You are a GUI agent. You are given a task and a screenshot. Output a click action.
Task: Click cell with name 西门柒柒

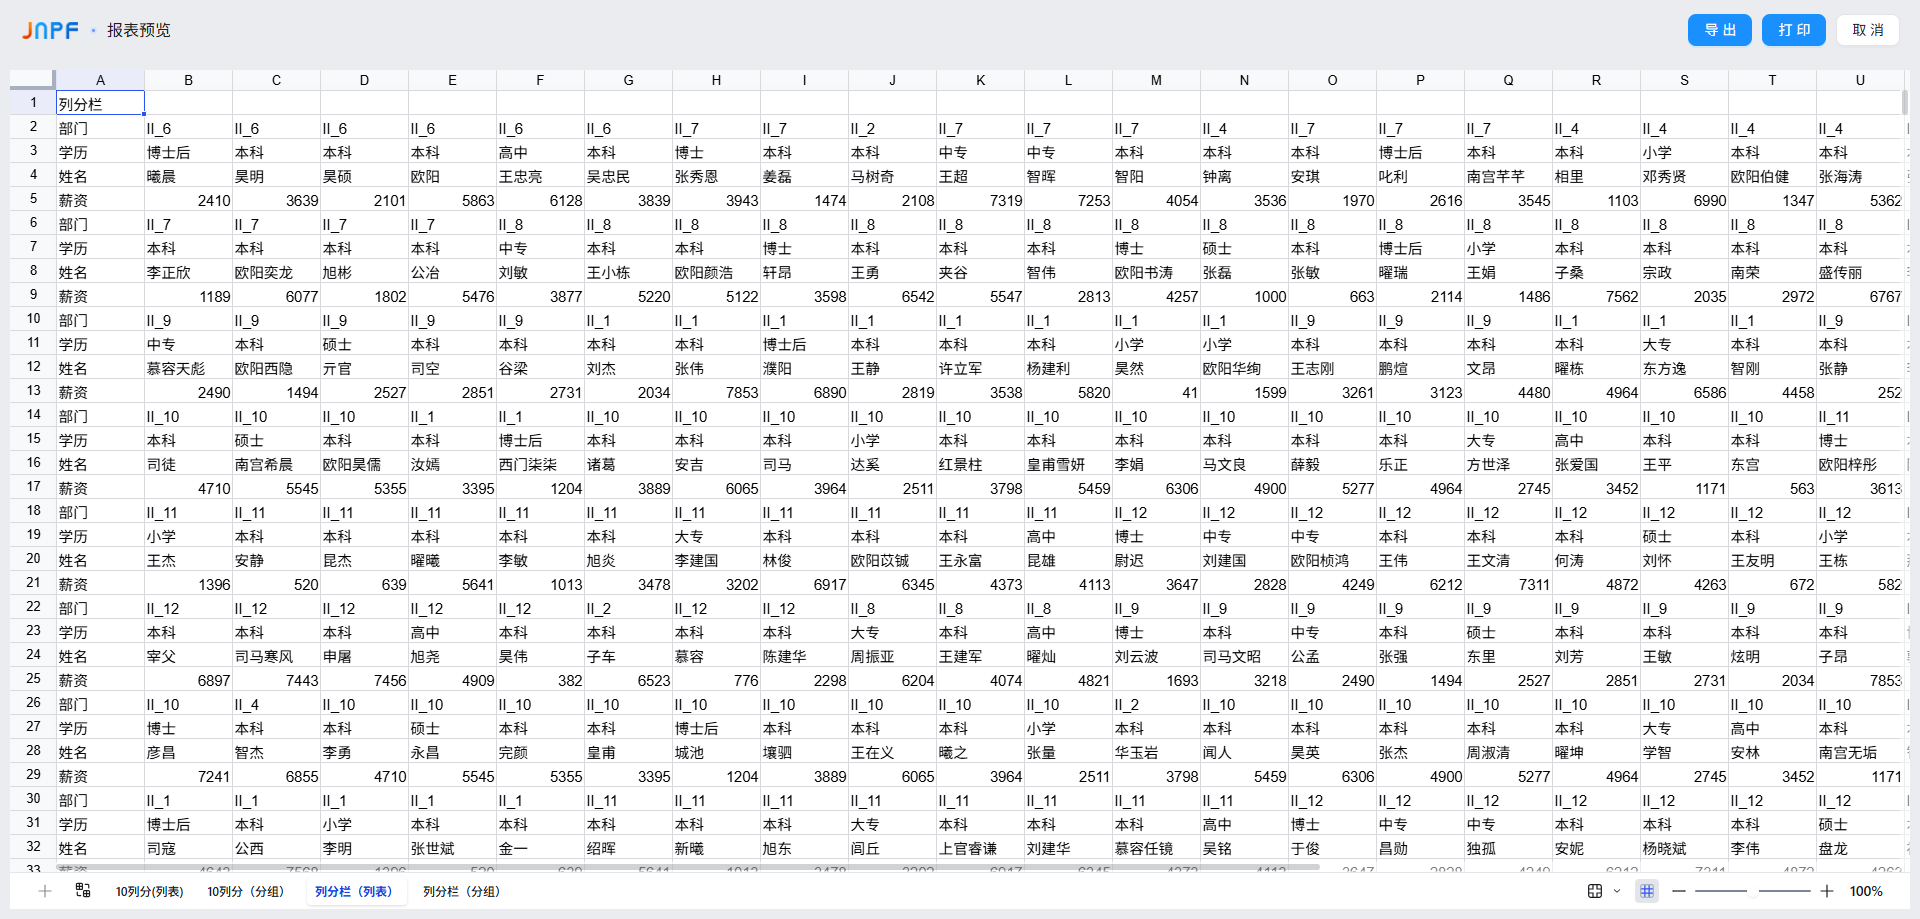coord(540,464)
